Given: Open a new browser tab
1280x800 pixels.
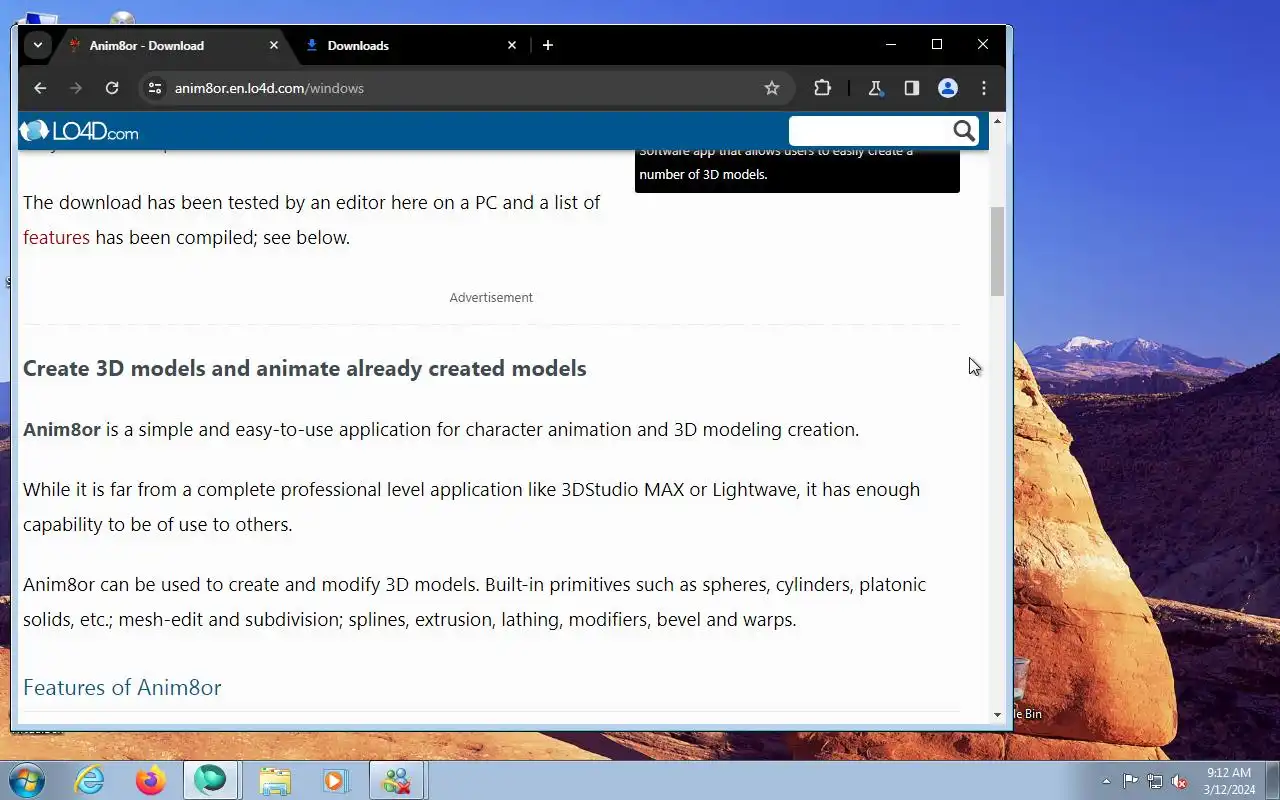Looking at the screenshot, I should [x=547, y=45].
